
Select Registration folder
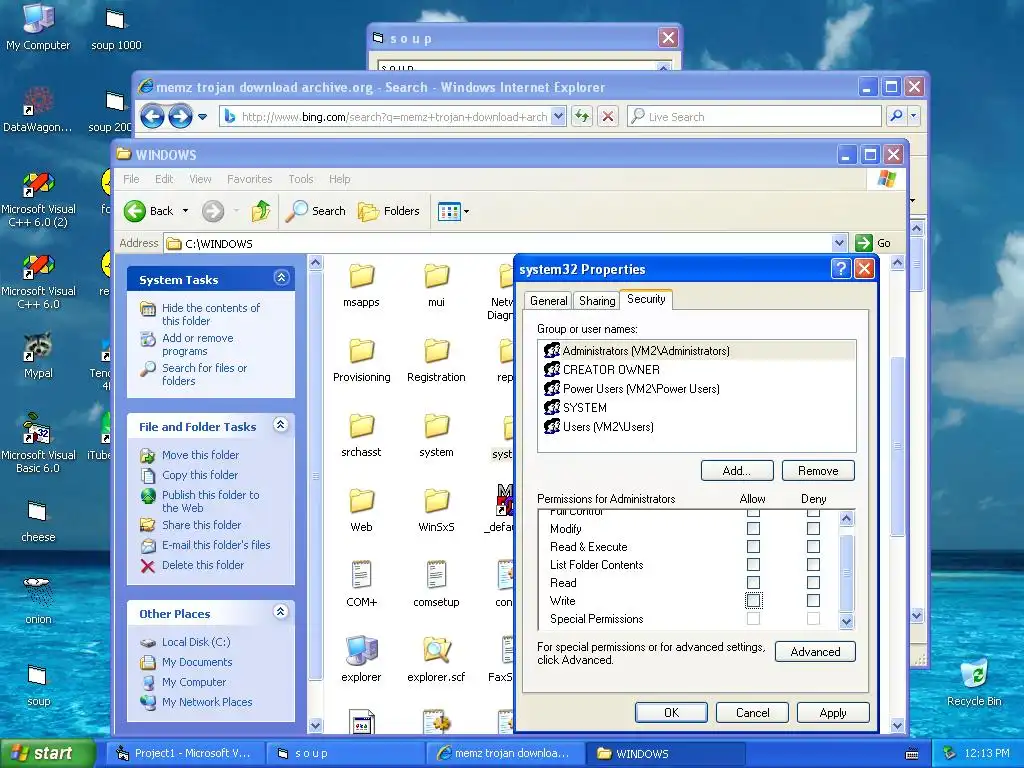tap(436, 360)
